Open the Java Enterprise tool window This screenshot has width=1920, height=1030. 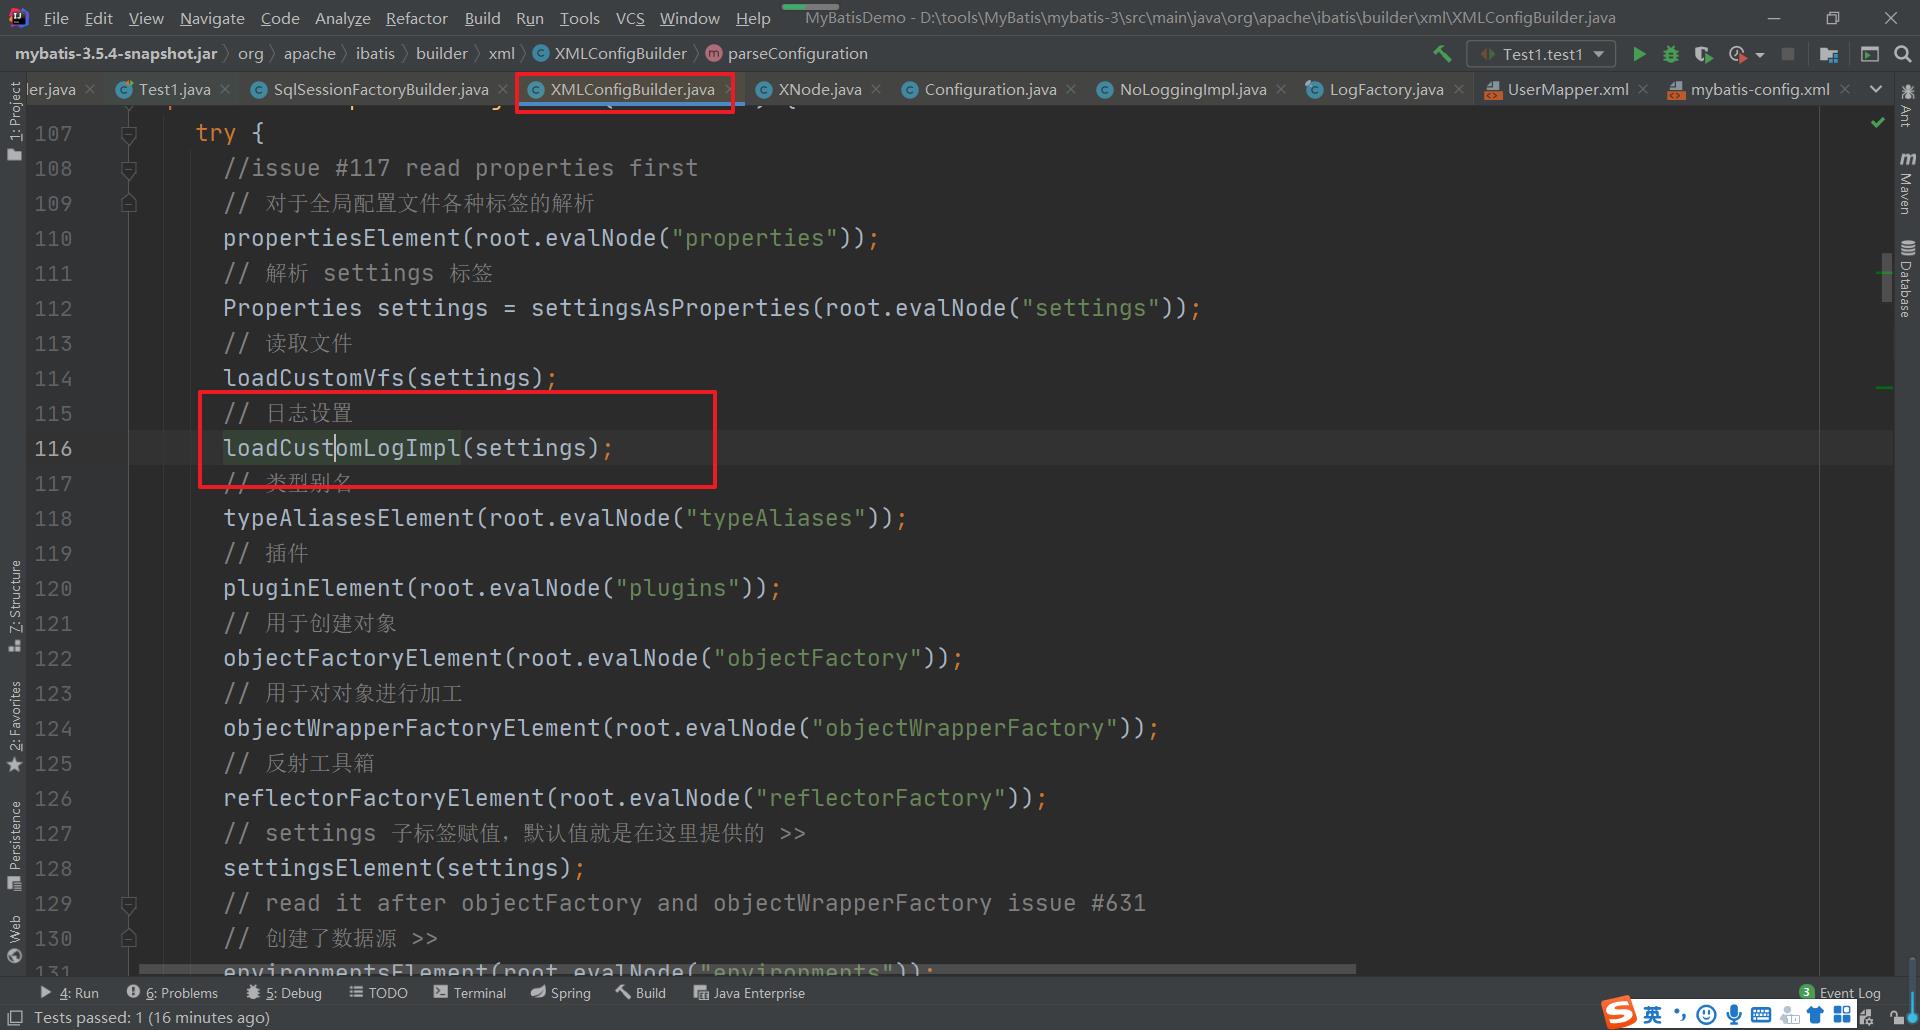(x=749, y=993)
